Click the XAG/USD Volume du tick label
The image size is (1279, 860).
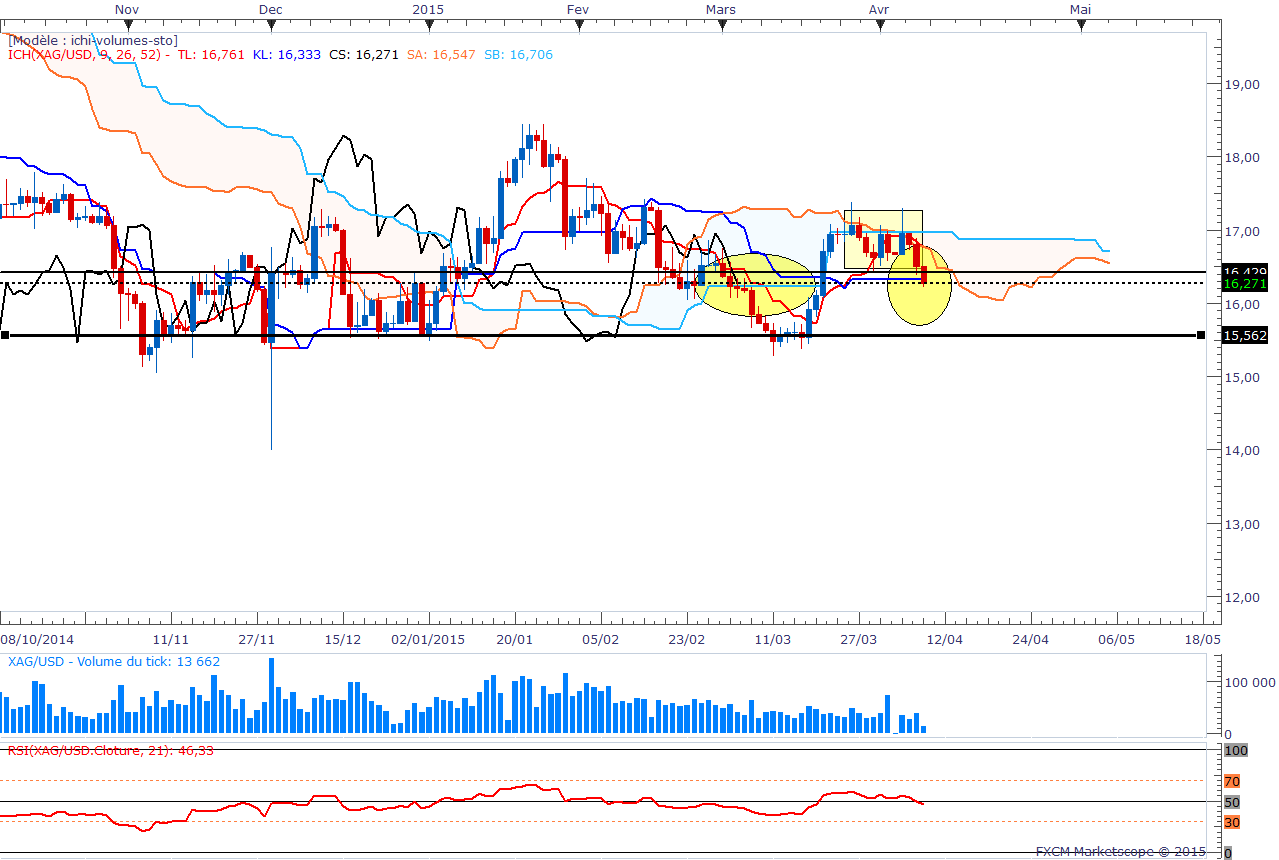(114, 661)
